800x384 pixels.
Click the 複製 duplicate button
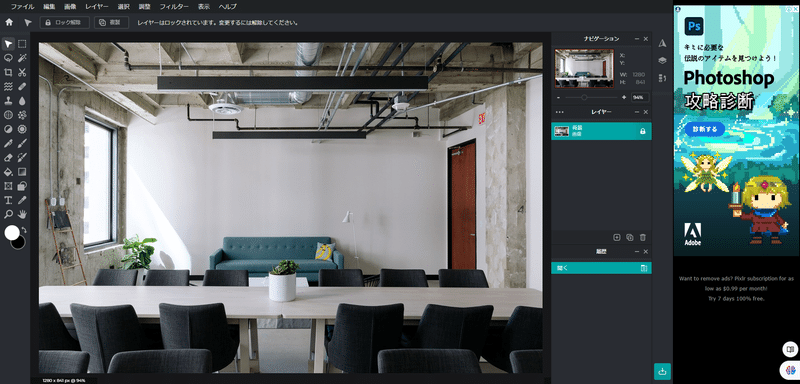click(111, 22)
